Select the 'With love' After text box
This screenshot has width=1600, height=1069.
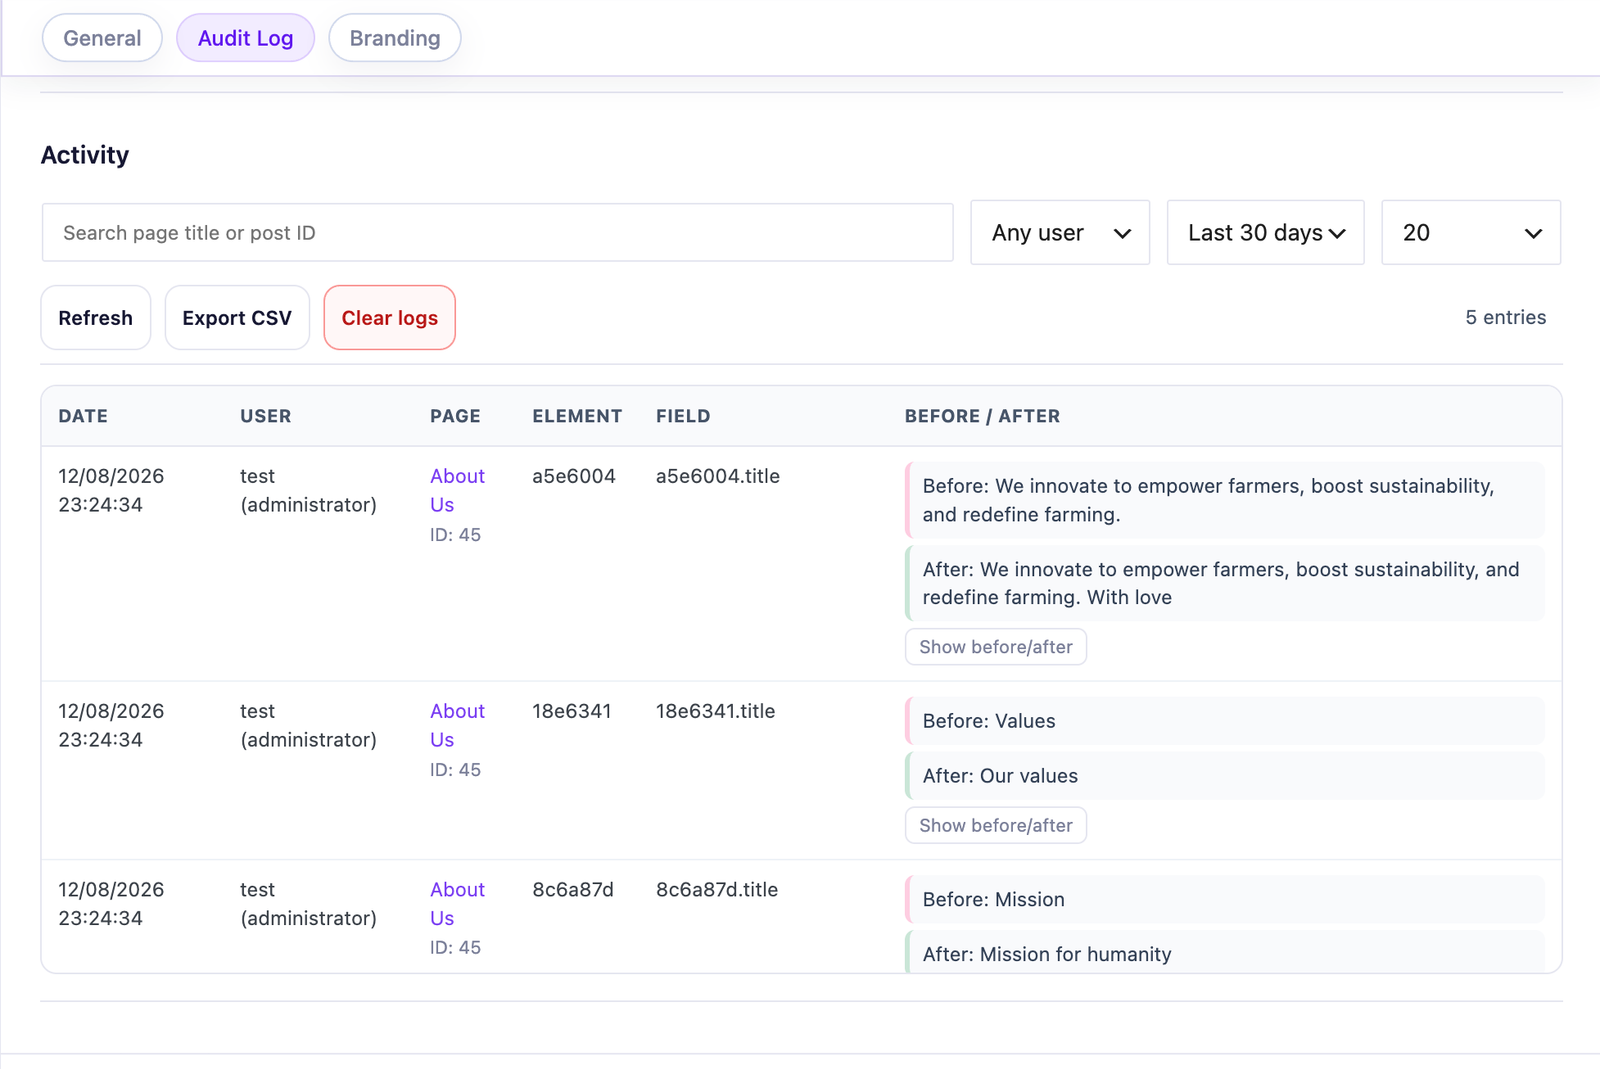click(x=1225, y=583)
